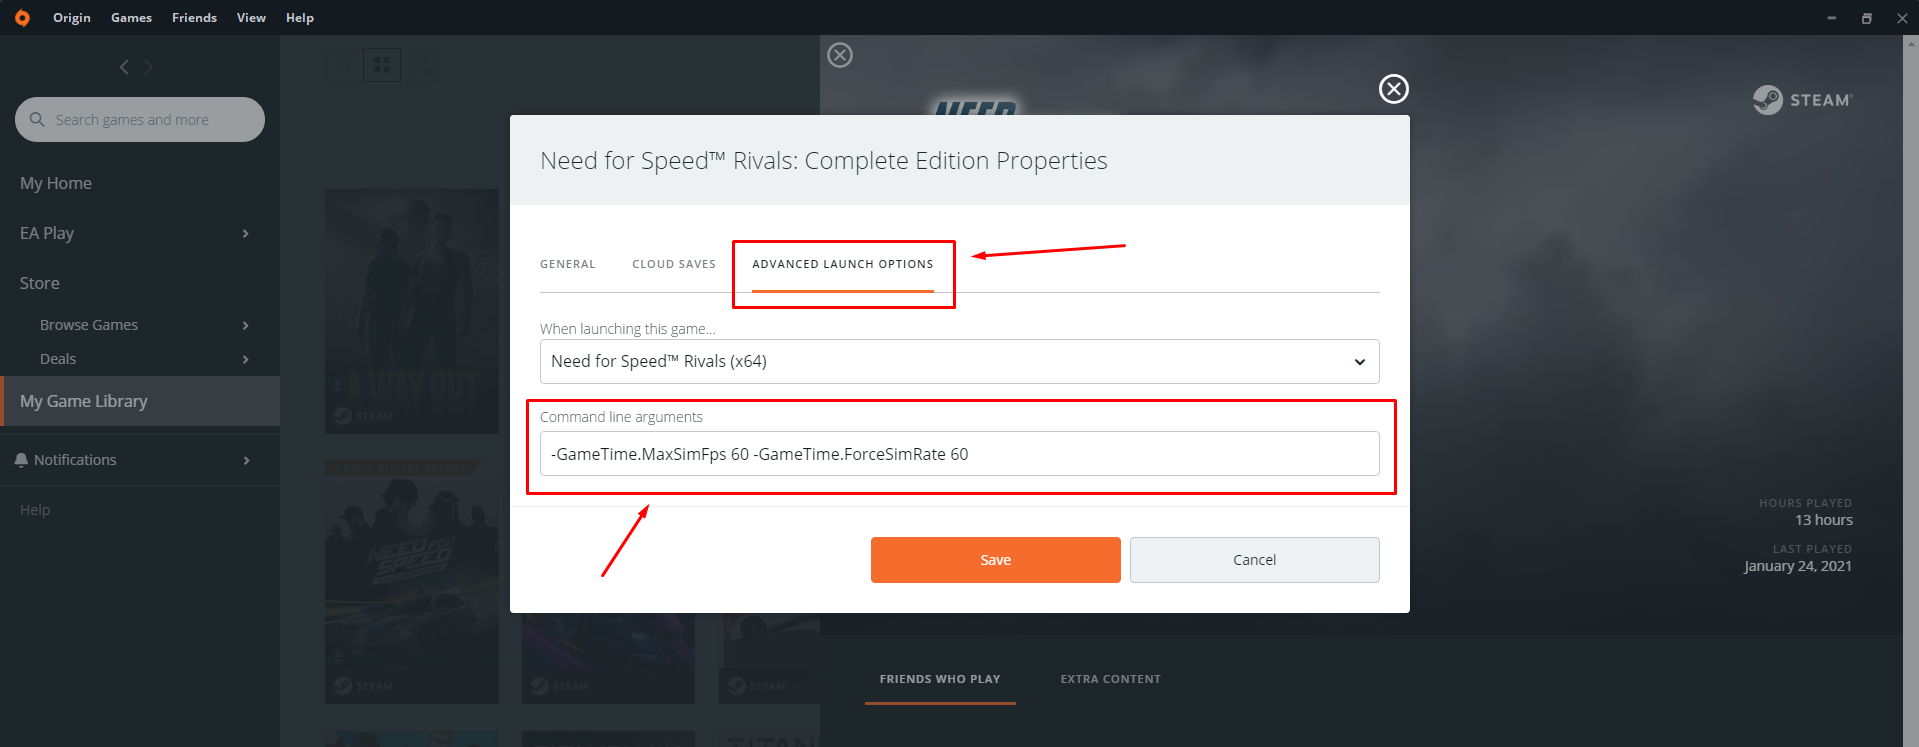The height and width of the screenshot is (747, 1919).
Task: Expand the EA Play submenu chevron
Action: pyautogui.click(x=245, y=234)
